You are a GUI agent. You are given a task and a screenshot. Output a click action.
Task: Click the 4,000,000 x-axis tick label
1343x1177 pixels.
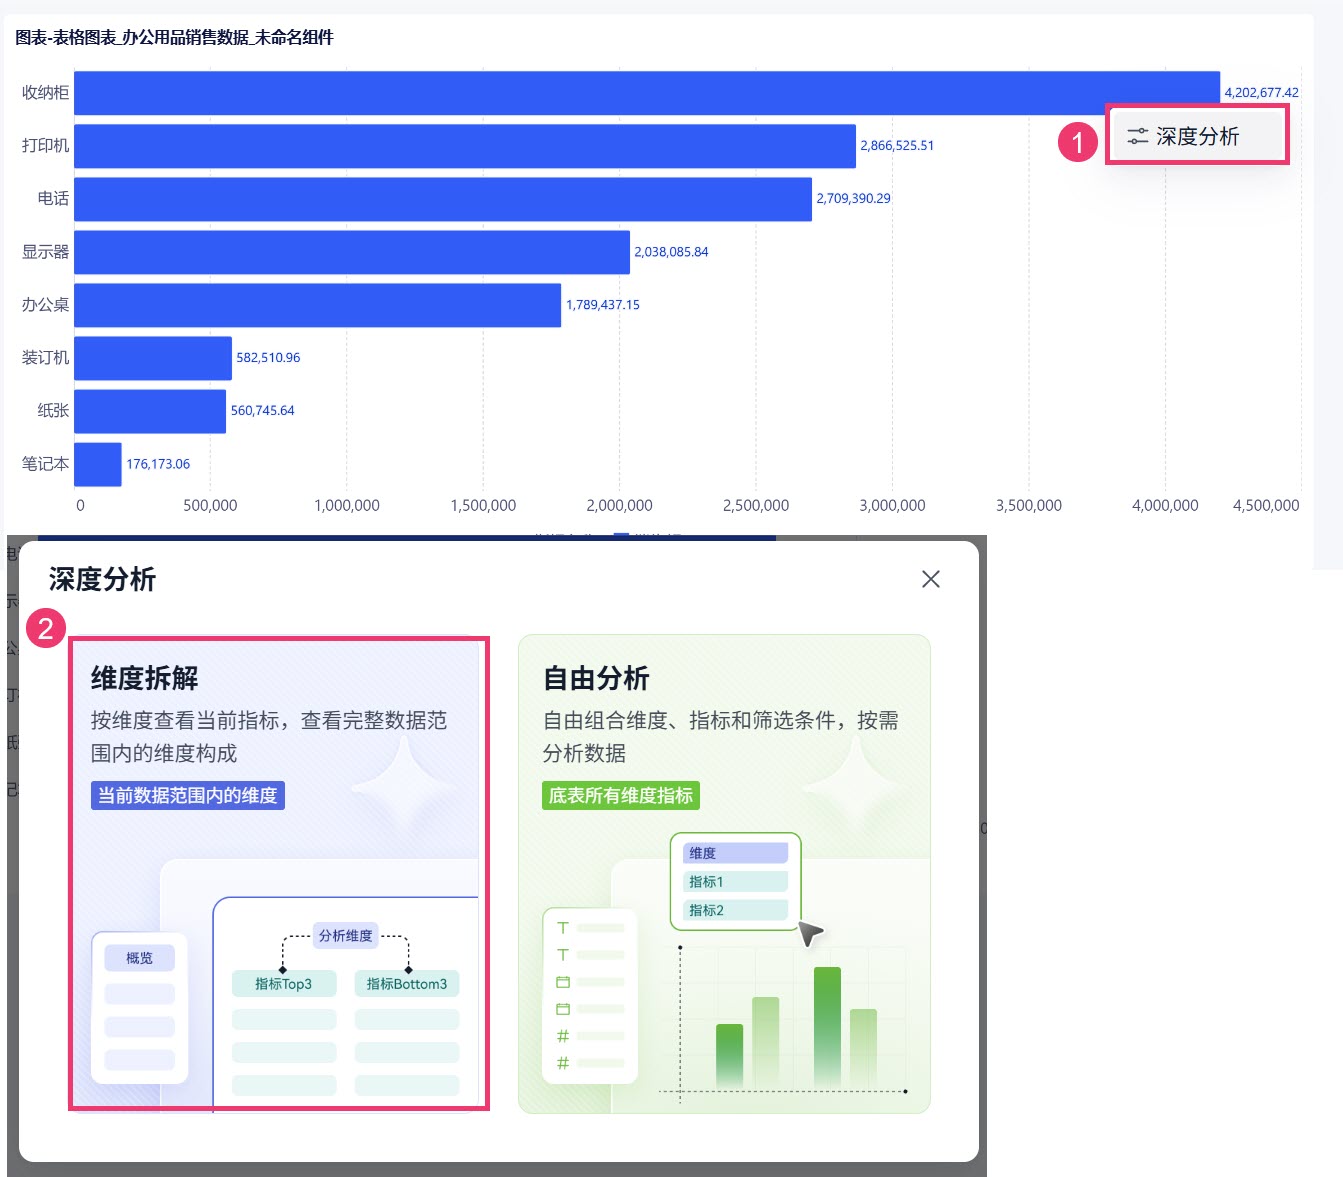pyautogui.click(x=1165, y=506)
